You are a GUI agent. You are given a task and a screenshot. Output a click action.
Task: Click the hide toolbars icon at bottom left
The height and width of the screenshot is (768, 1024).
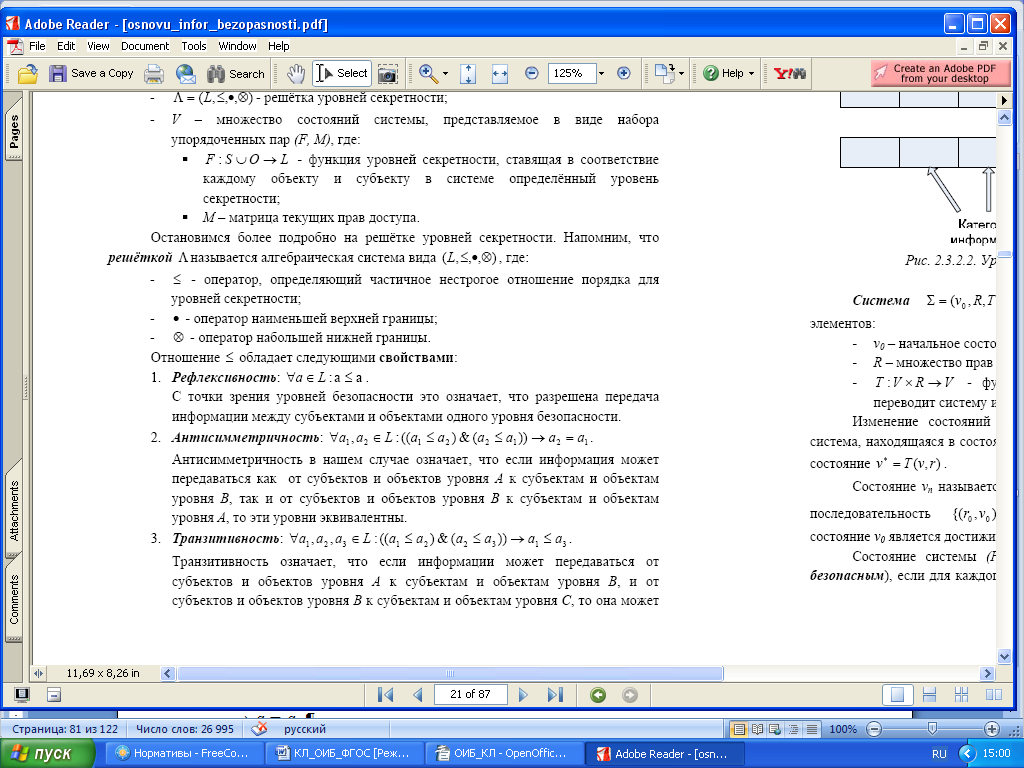[54, 694]
